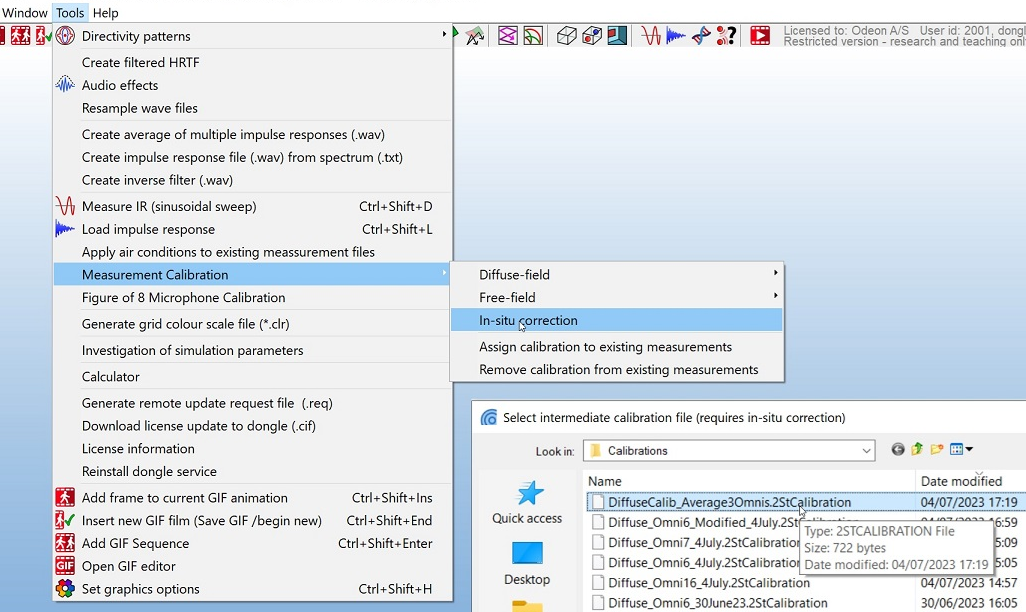Expand the Look in Calibrations dropdown

(866, 451)
